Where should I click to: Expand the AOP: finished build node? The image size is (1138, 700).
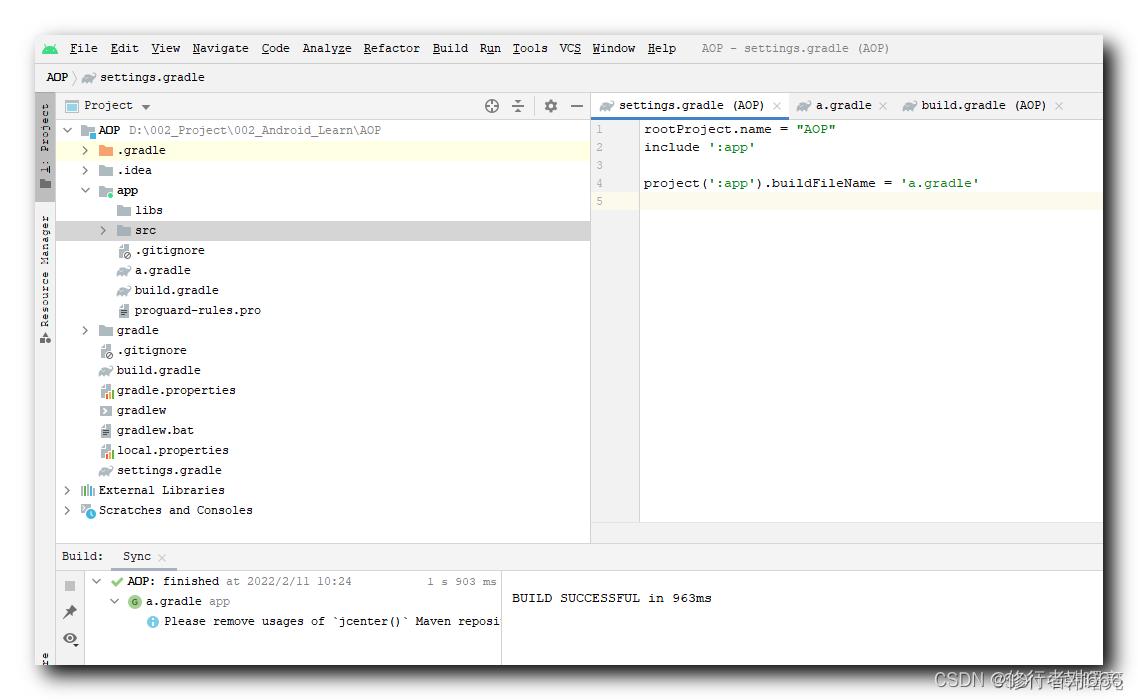[x=96, y=581]
